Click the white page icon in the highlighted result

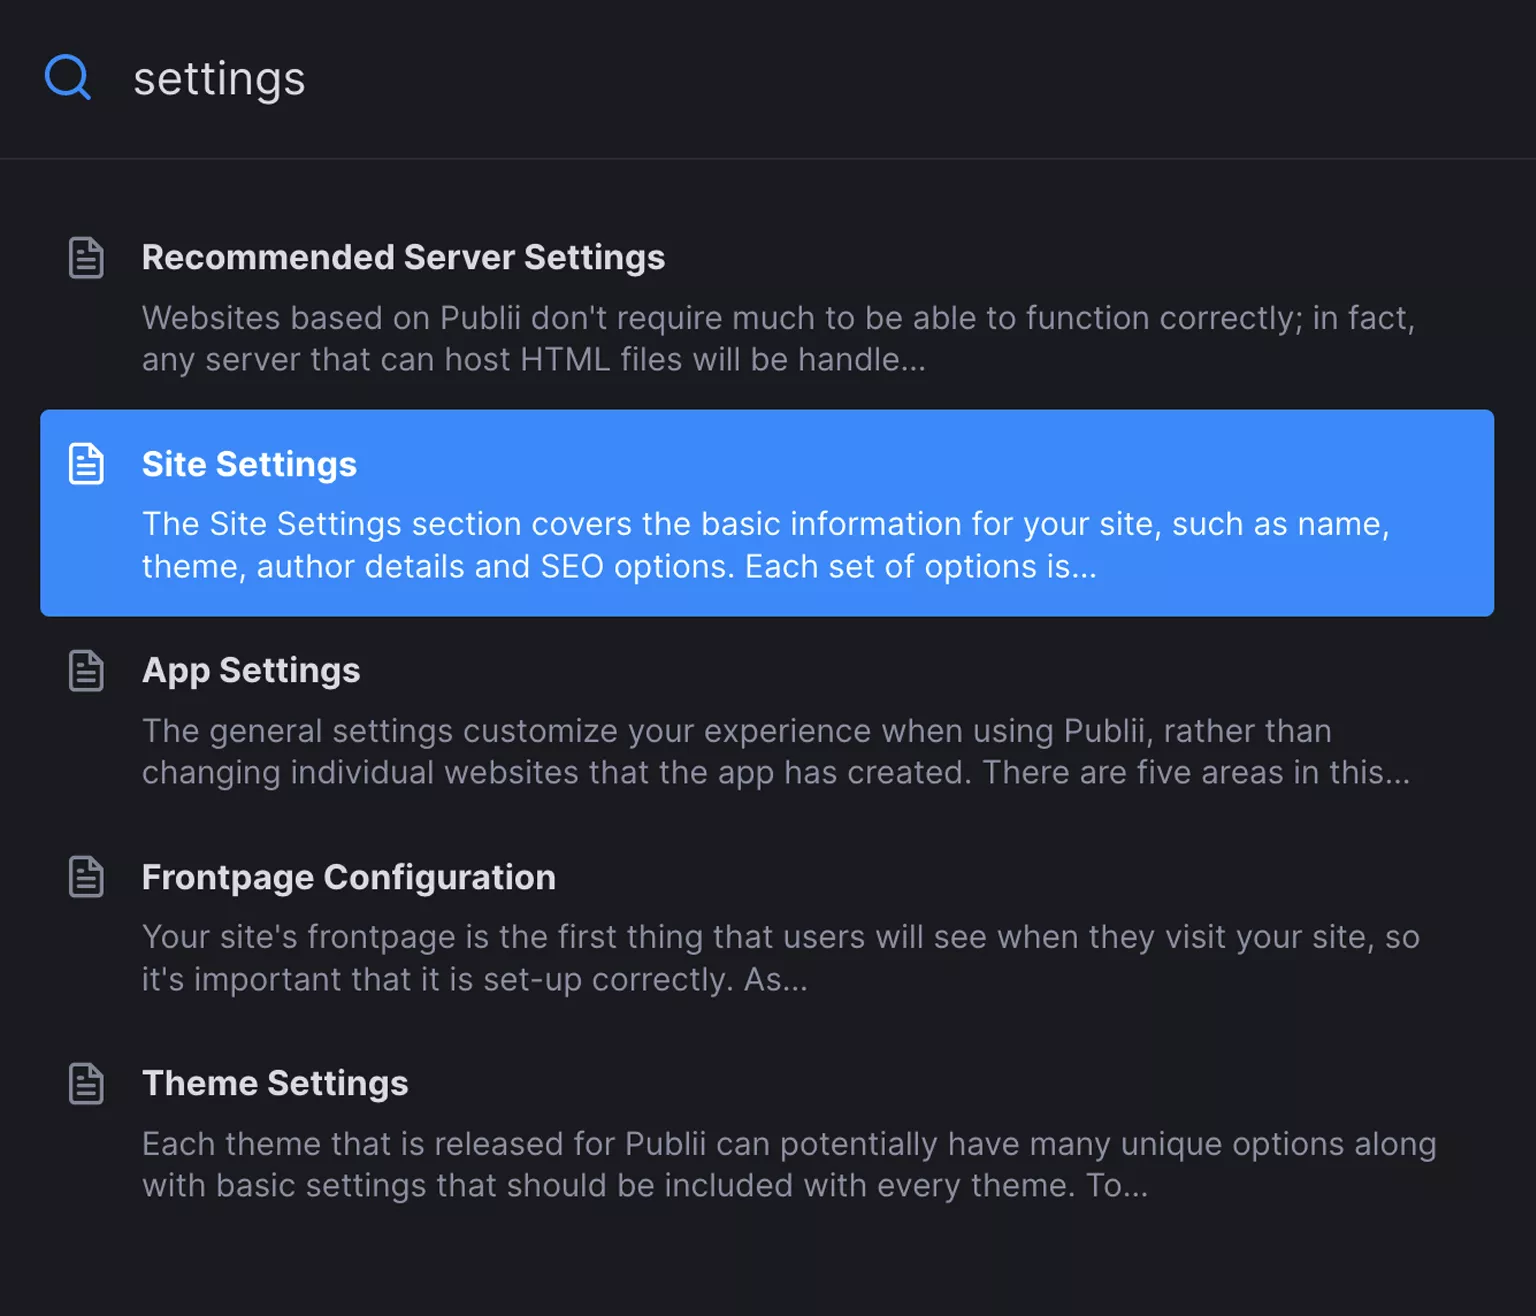pos(85,463)
